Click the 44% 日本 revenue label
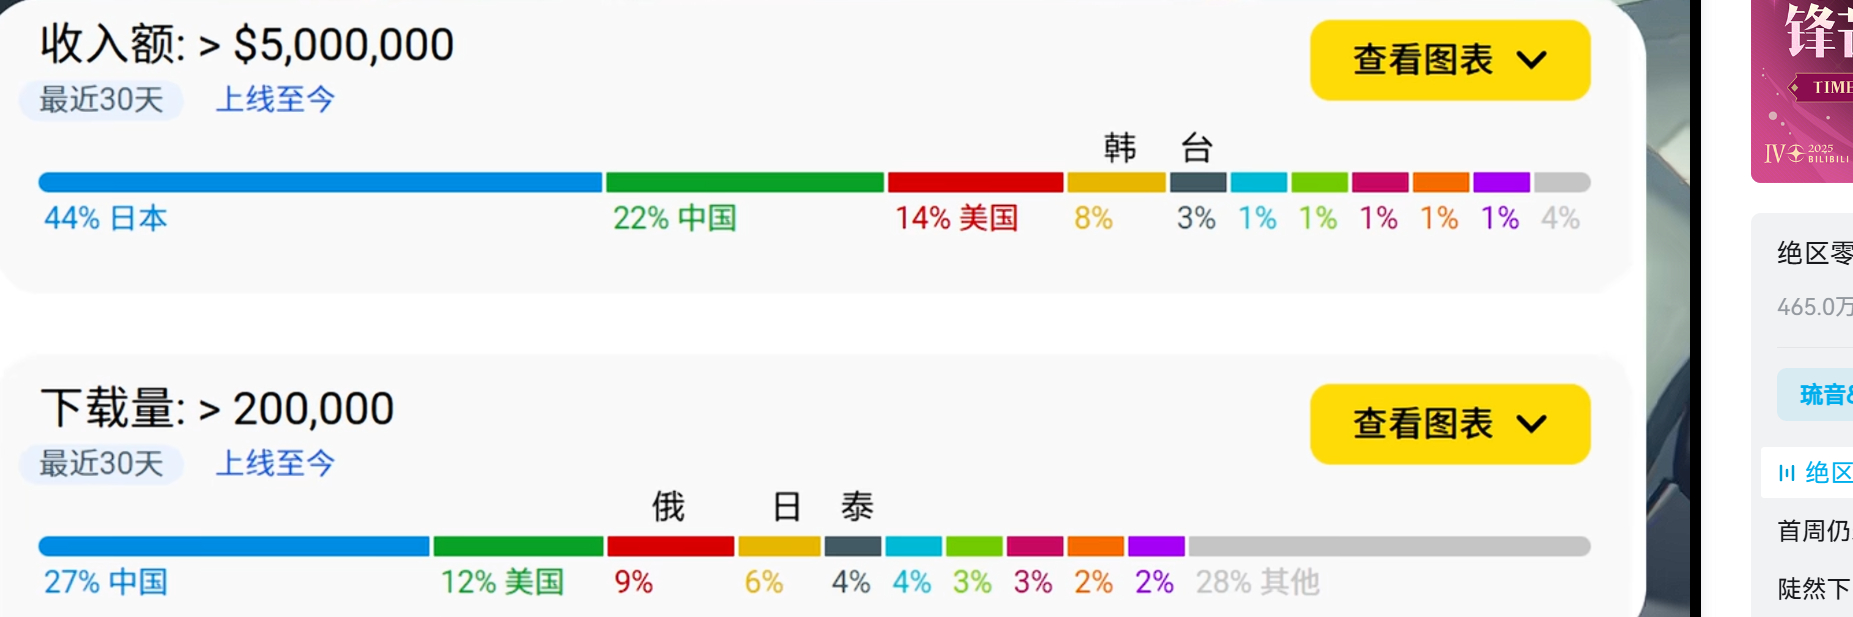The width and height of the screenshot is (1853, 617). point(106,218)
